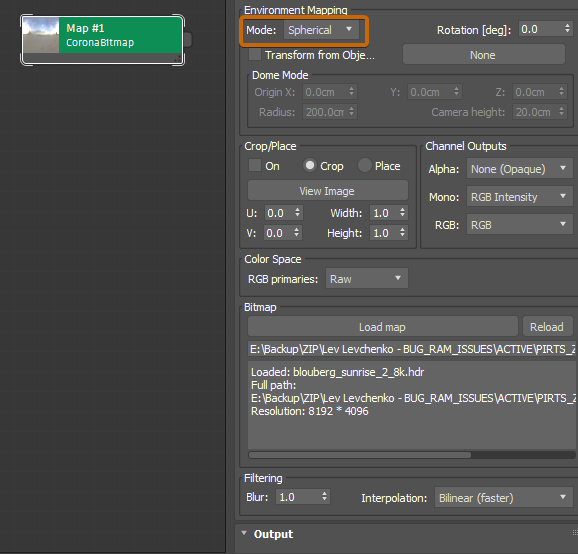This screenshot has height=554, width=578.
Task: Click the Height value field
Action: [x=384, y=233]
